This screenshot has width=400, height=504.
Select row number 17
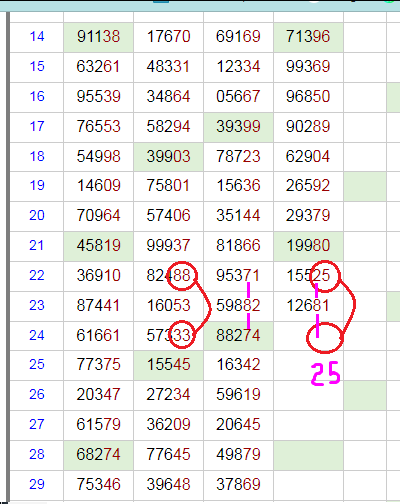[x=37, y=127]
